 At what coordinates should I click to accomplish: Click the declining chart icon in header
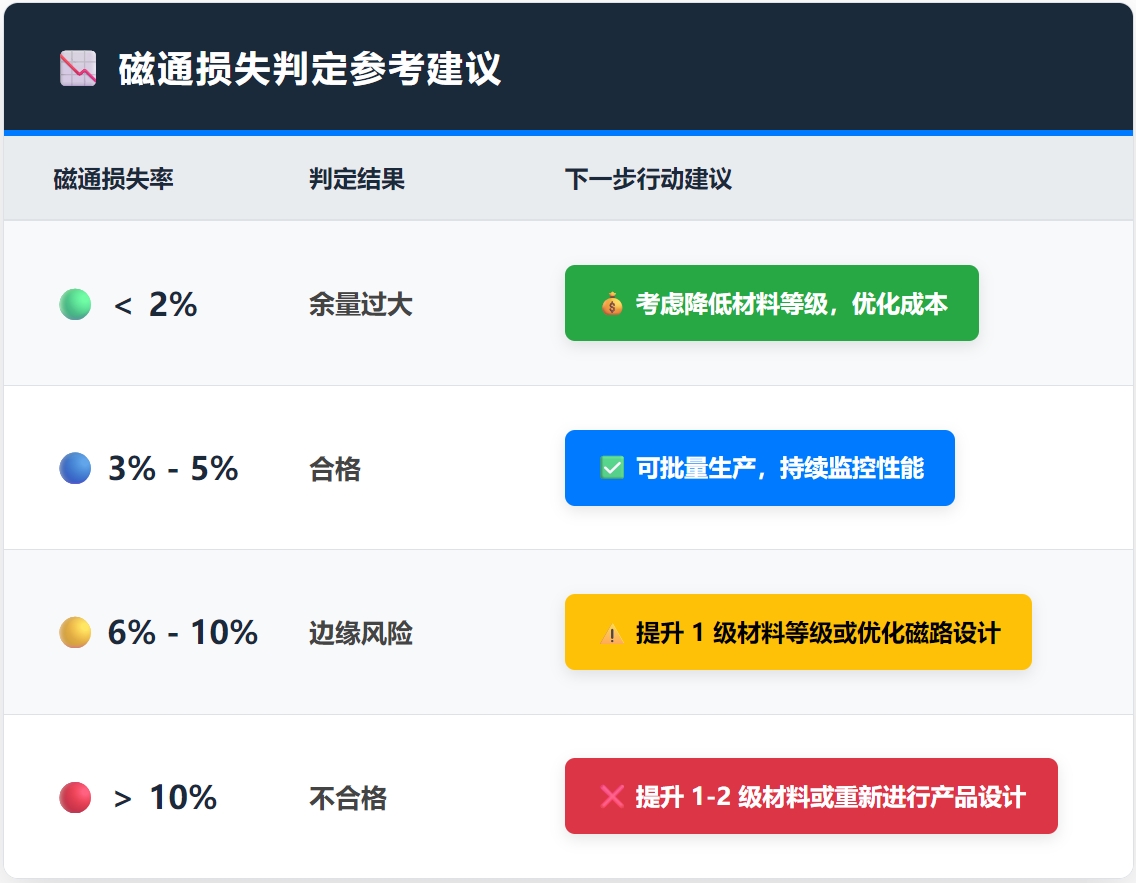click(77, 69)
